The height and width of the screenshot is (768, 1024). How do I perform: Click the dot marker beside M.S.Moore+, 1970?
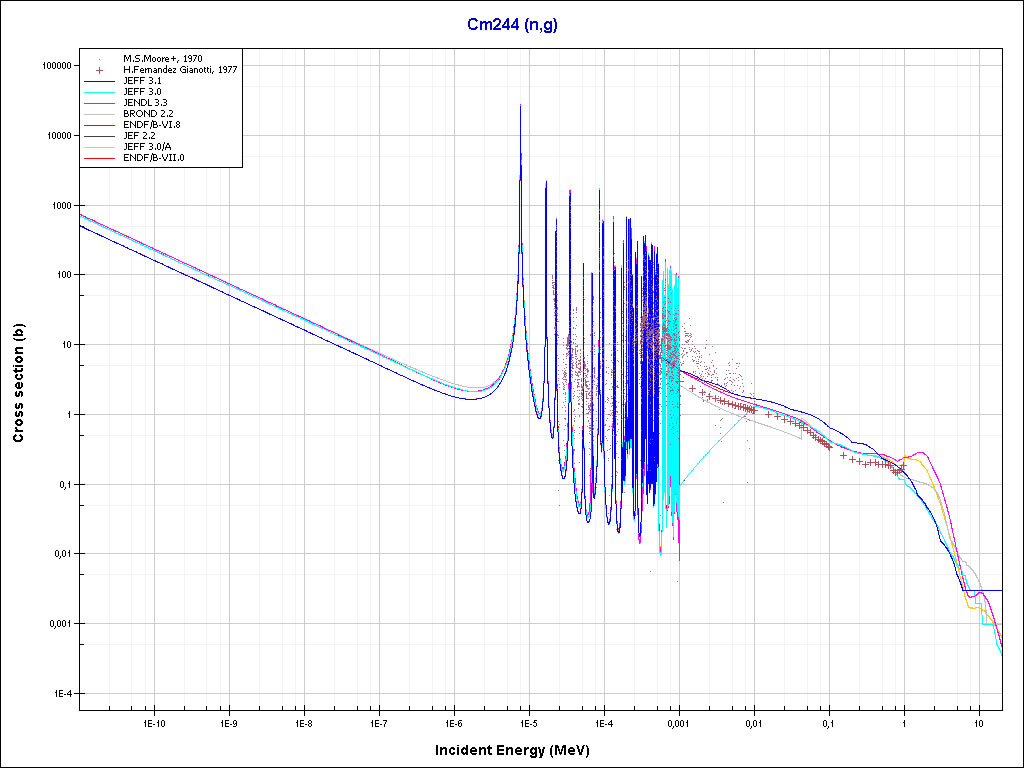99,59
